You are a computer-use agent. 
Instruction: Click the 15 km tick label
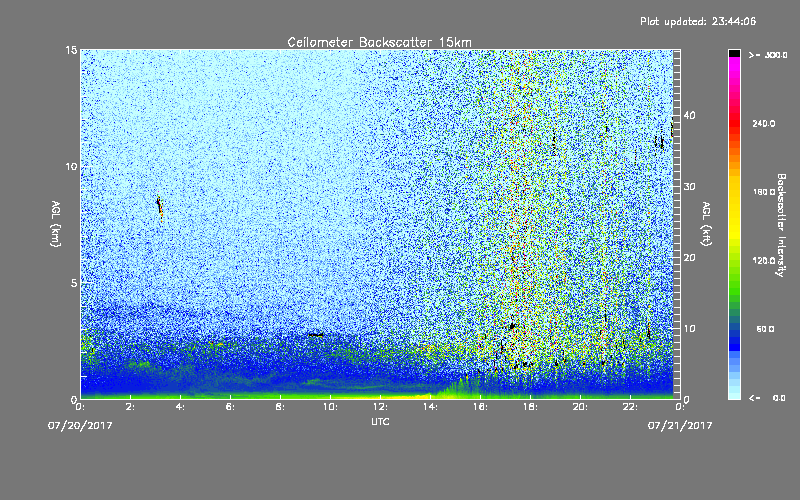(71, 50)
